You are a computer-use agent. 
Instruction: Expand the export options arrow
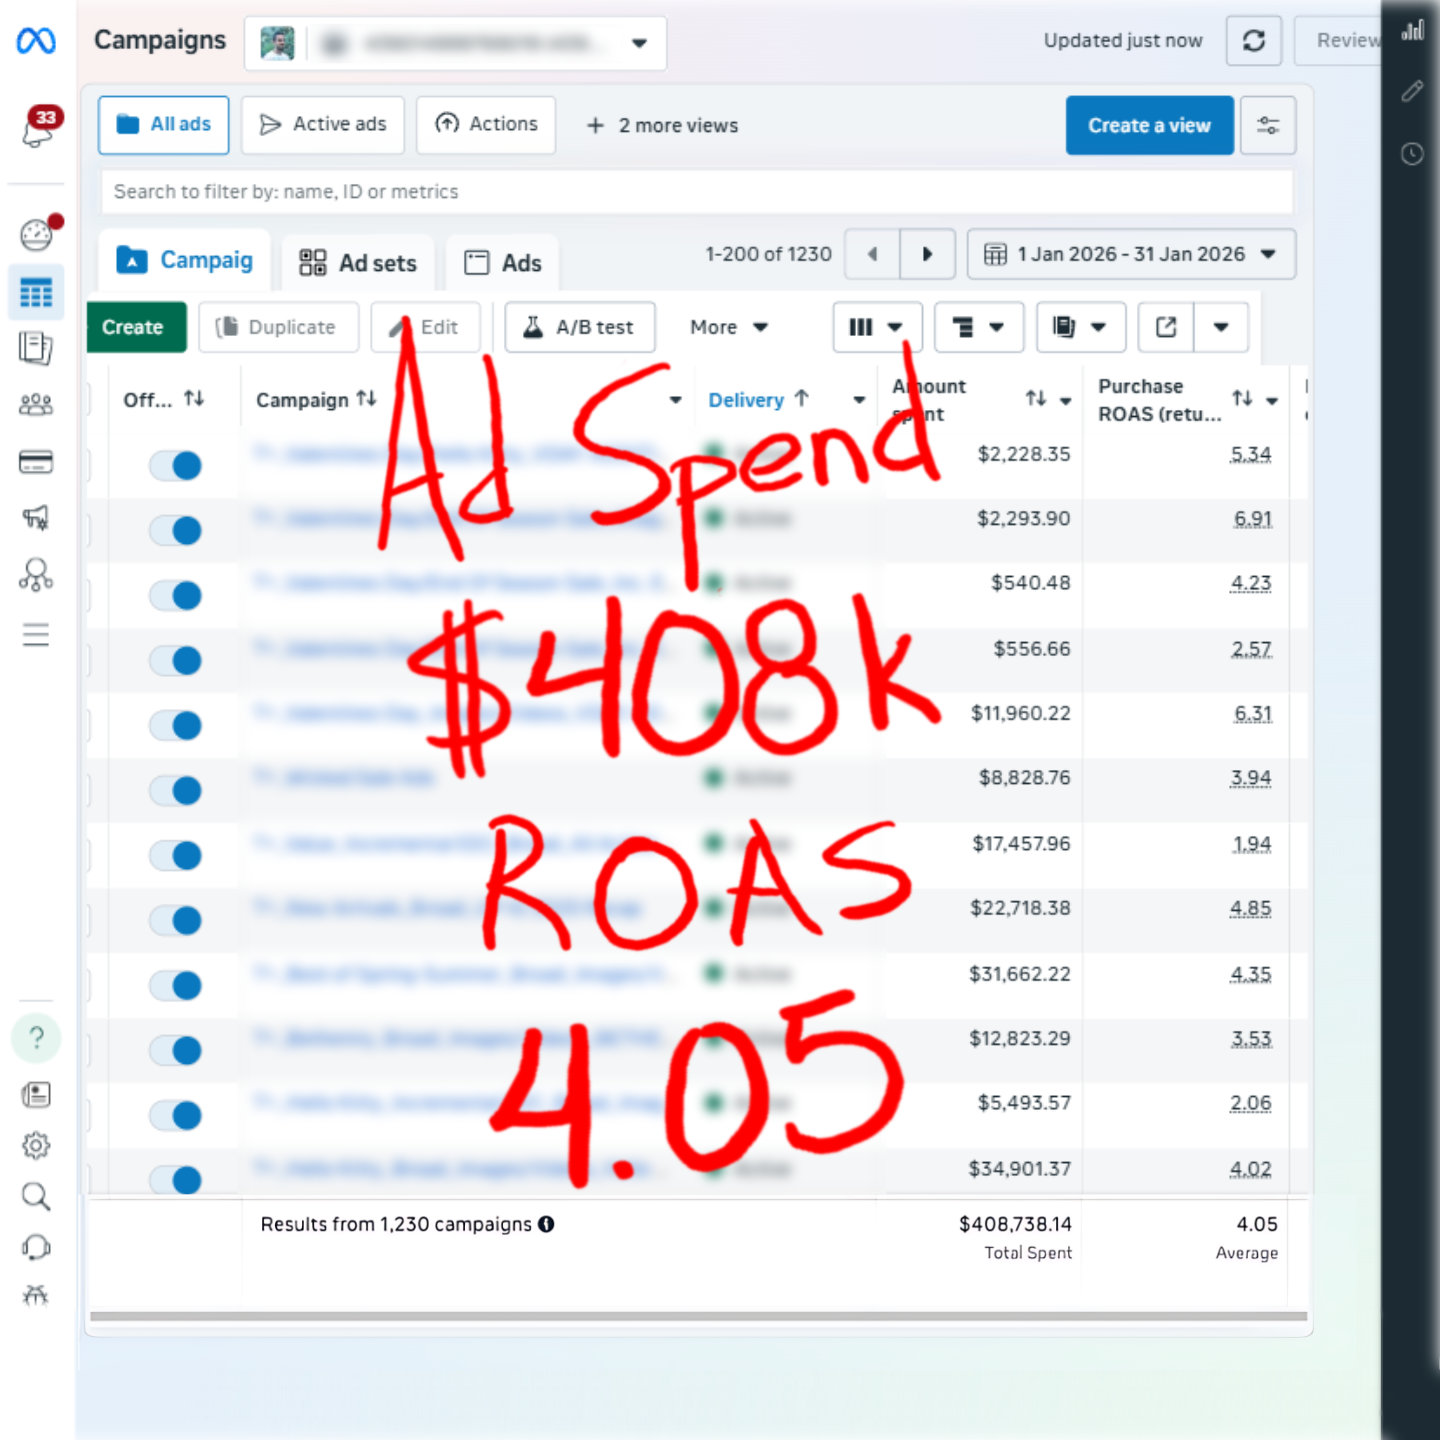click(x=1221, y=327)
